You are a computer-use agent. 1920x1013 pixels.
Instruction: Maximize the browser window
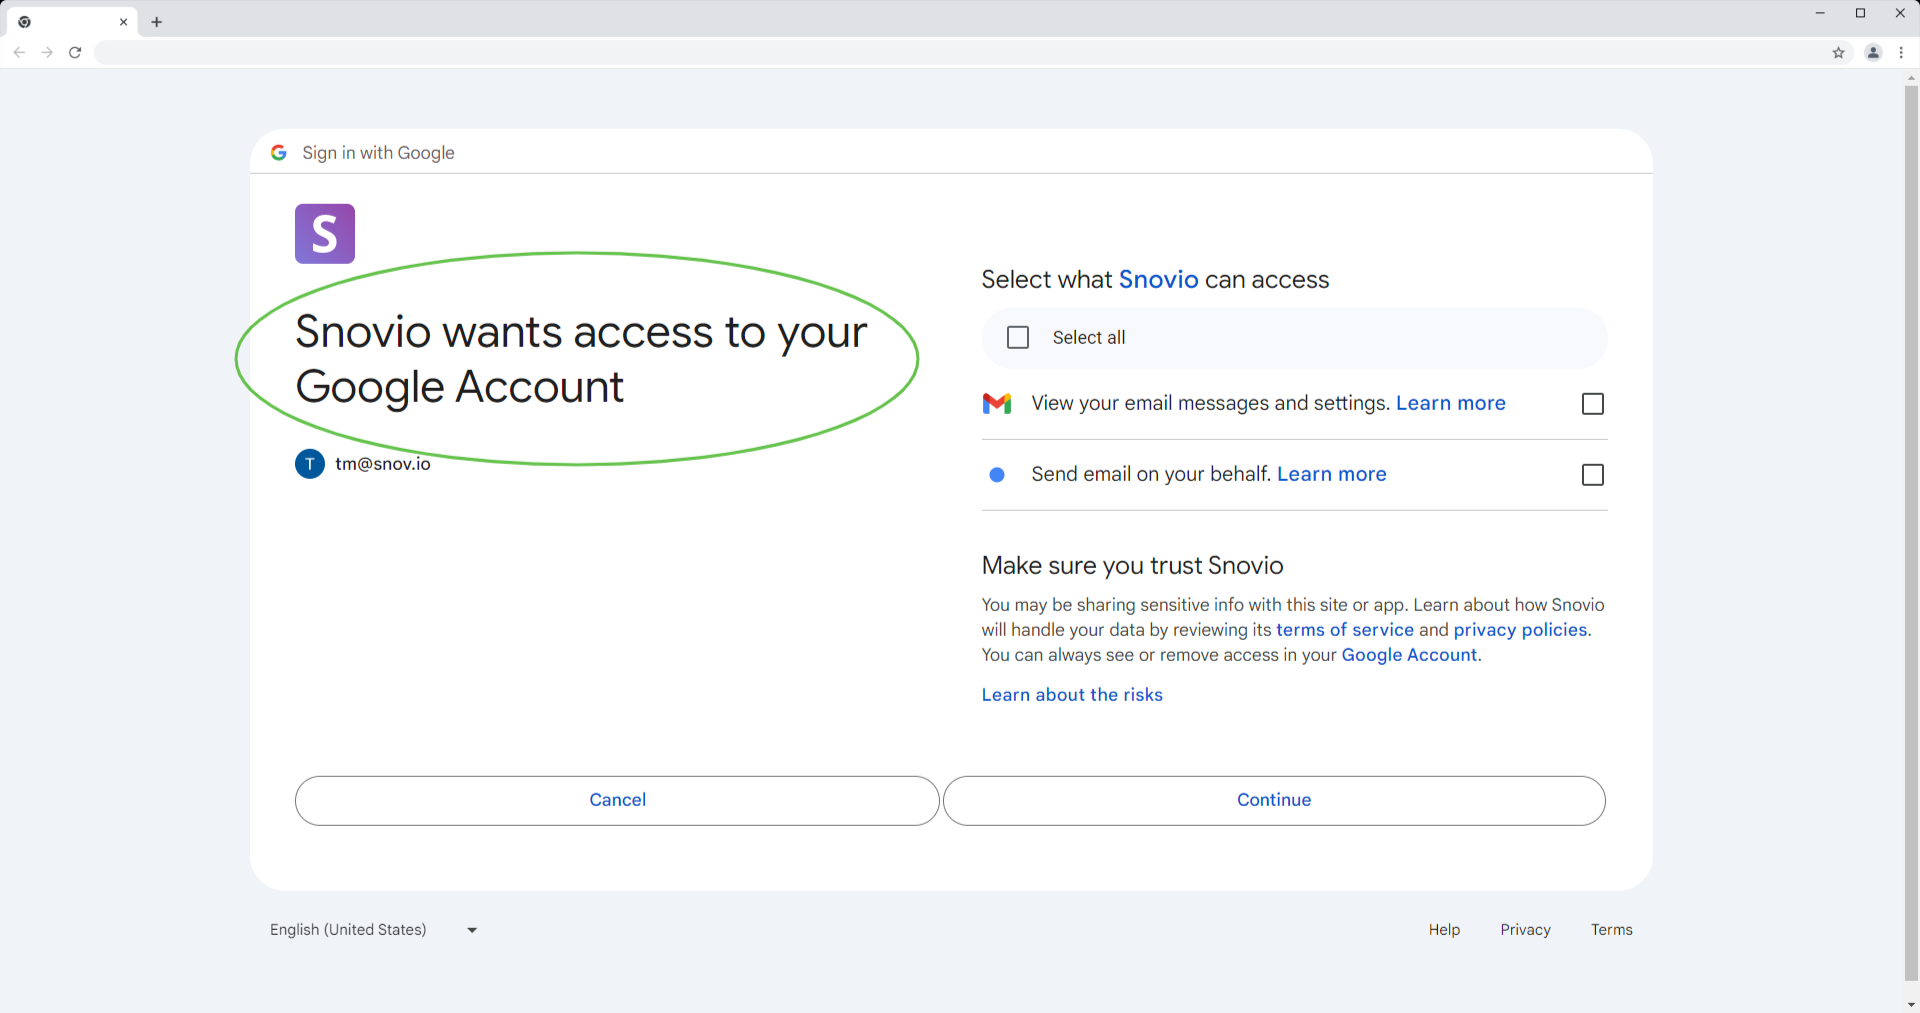[x=1860, y=13]
